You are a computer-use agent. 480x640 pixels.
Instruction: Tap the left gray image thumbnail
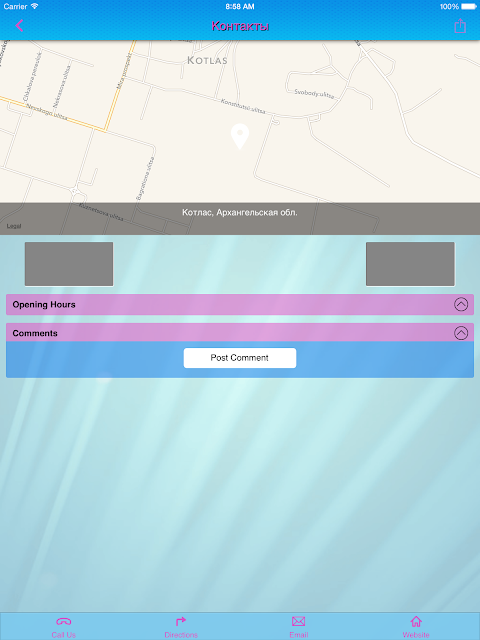coord(69,264)
